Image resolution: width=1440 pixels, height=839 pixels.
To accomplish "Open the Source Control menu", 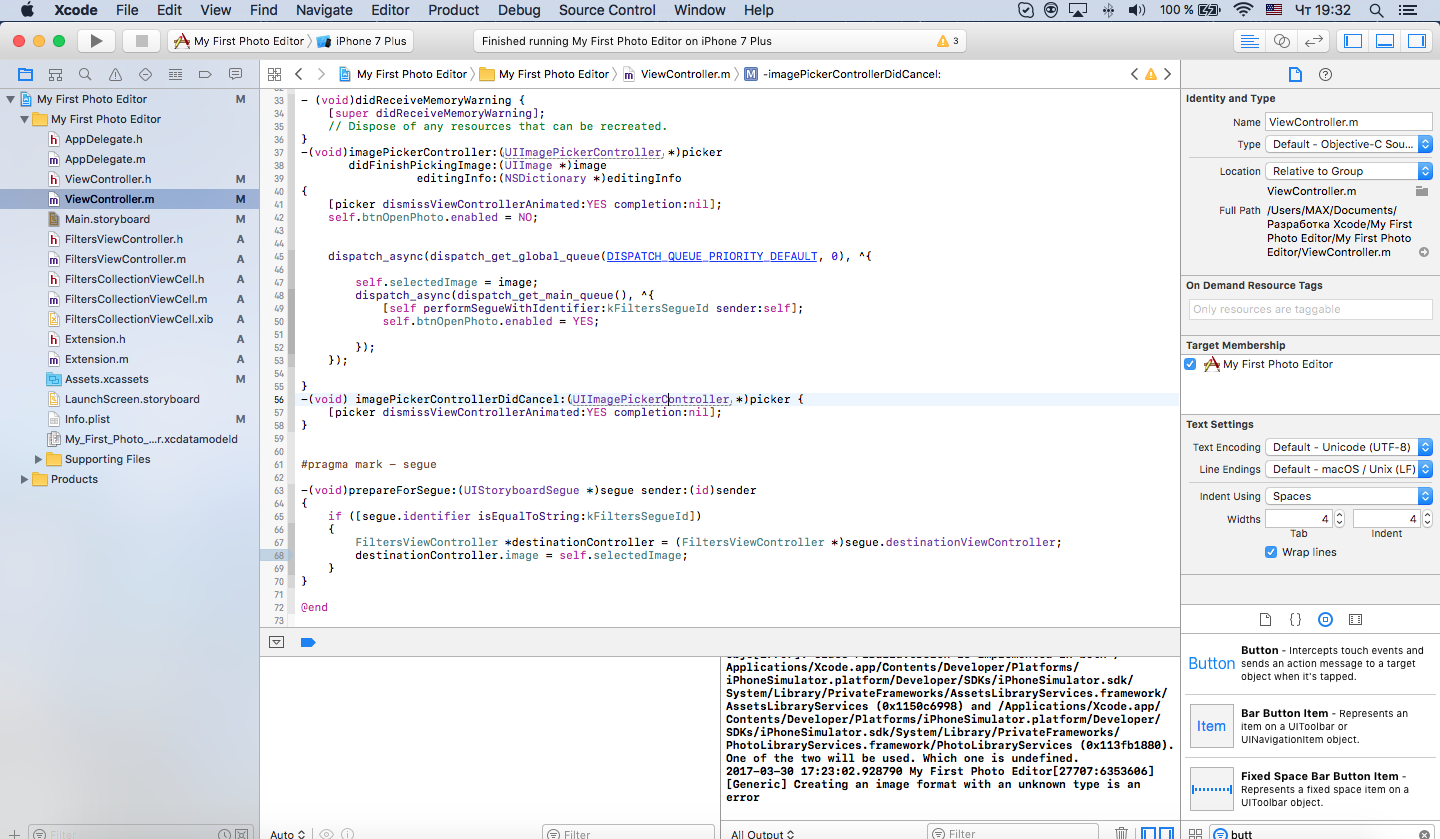I will (x=608, y=10).
